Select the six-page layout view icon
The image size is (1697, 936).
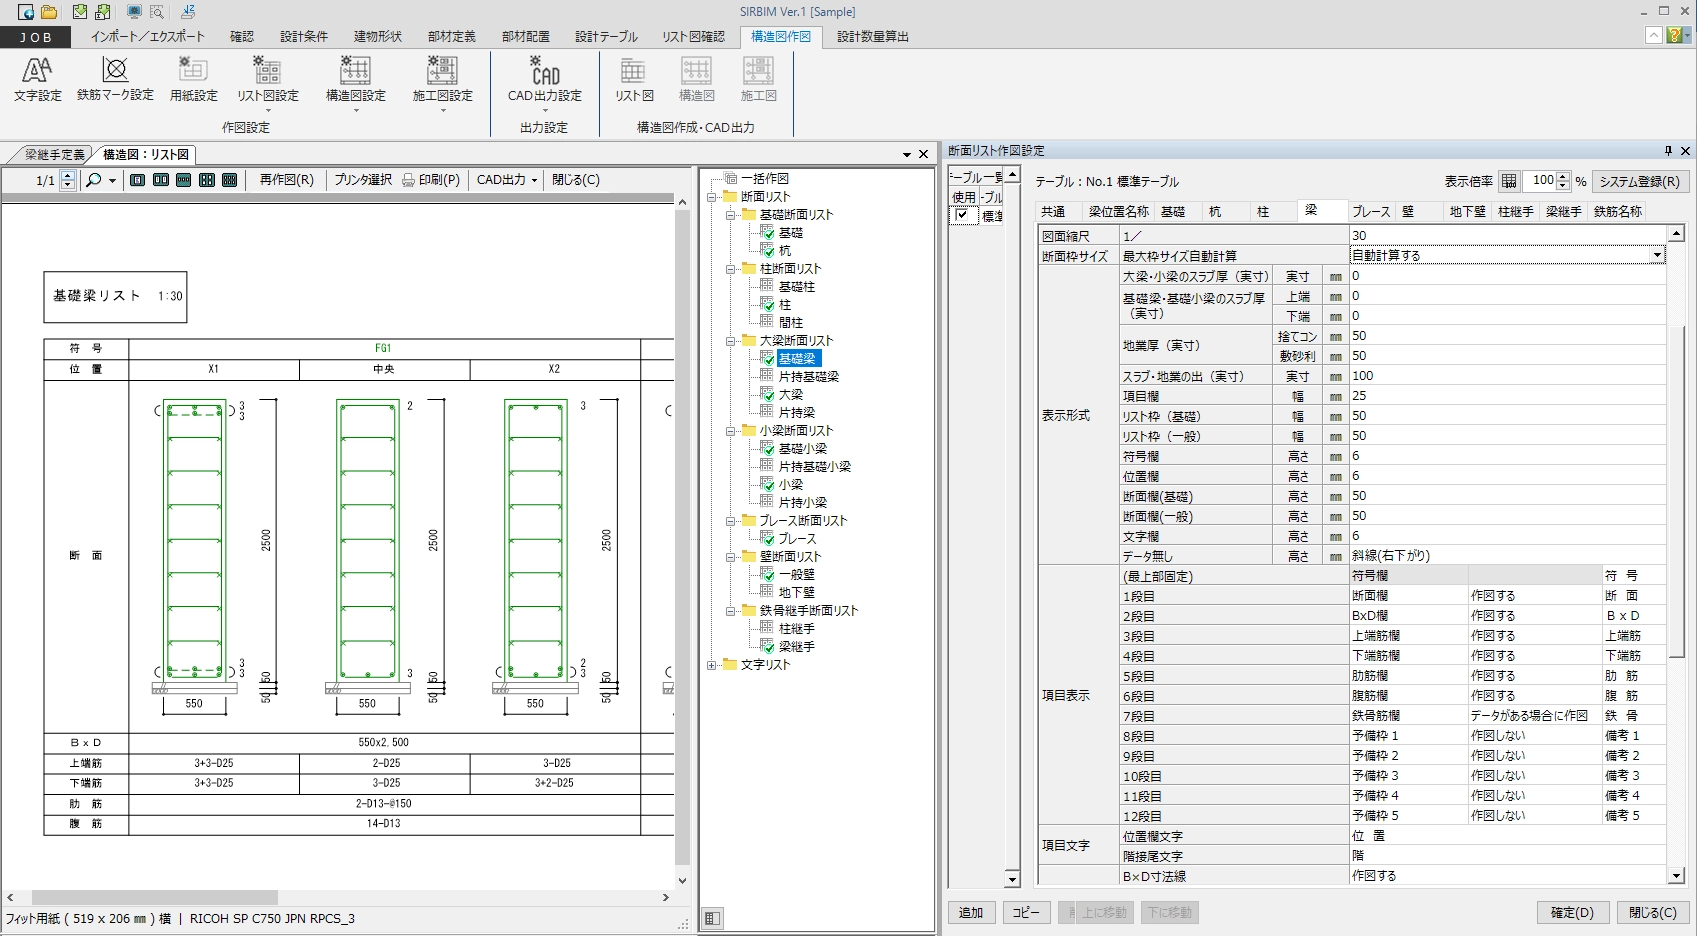click(230, 180)
